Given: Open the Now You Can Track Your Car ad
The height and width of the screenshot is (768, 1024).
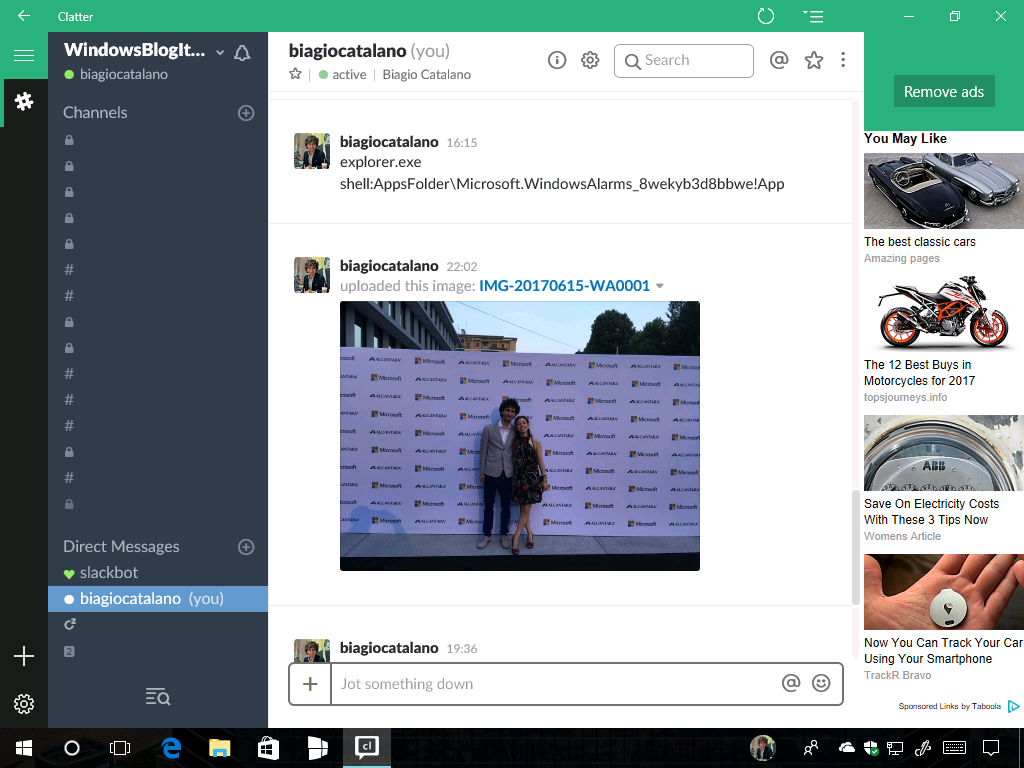Looking at the screenshot, I should click(x=943, y=651).
